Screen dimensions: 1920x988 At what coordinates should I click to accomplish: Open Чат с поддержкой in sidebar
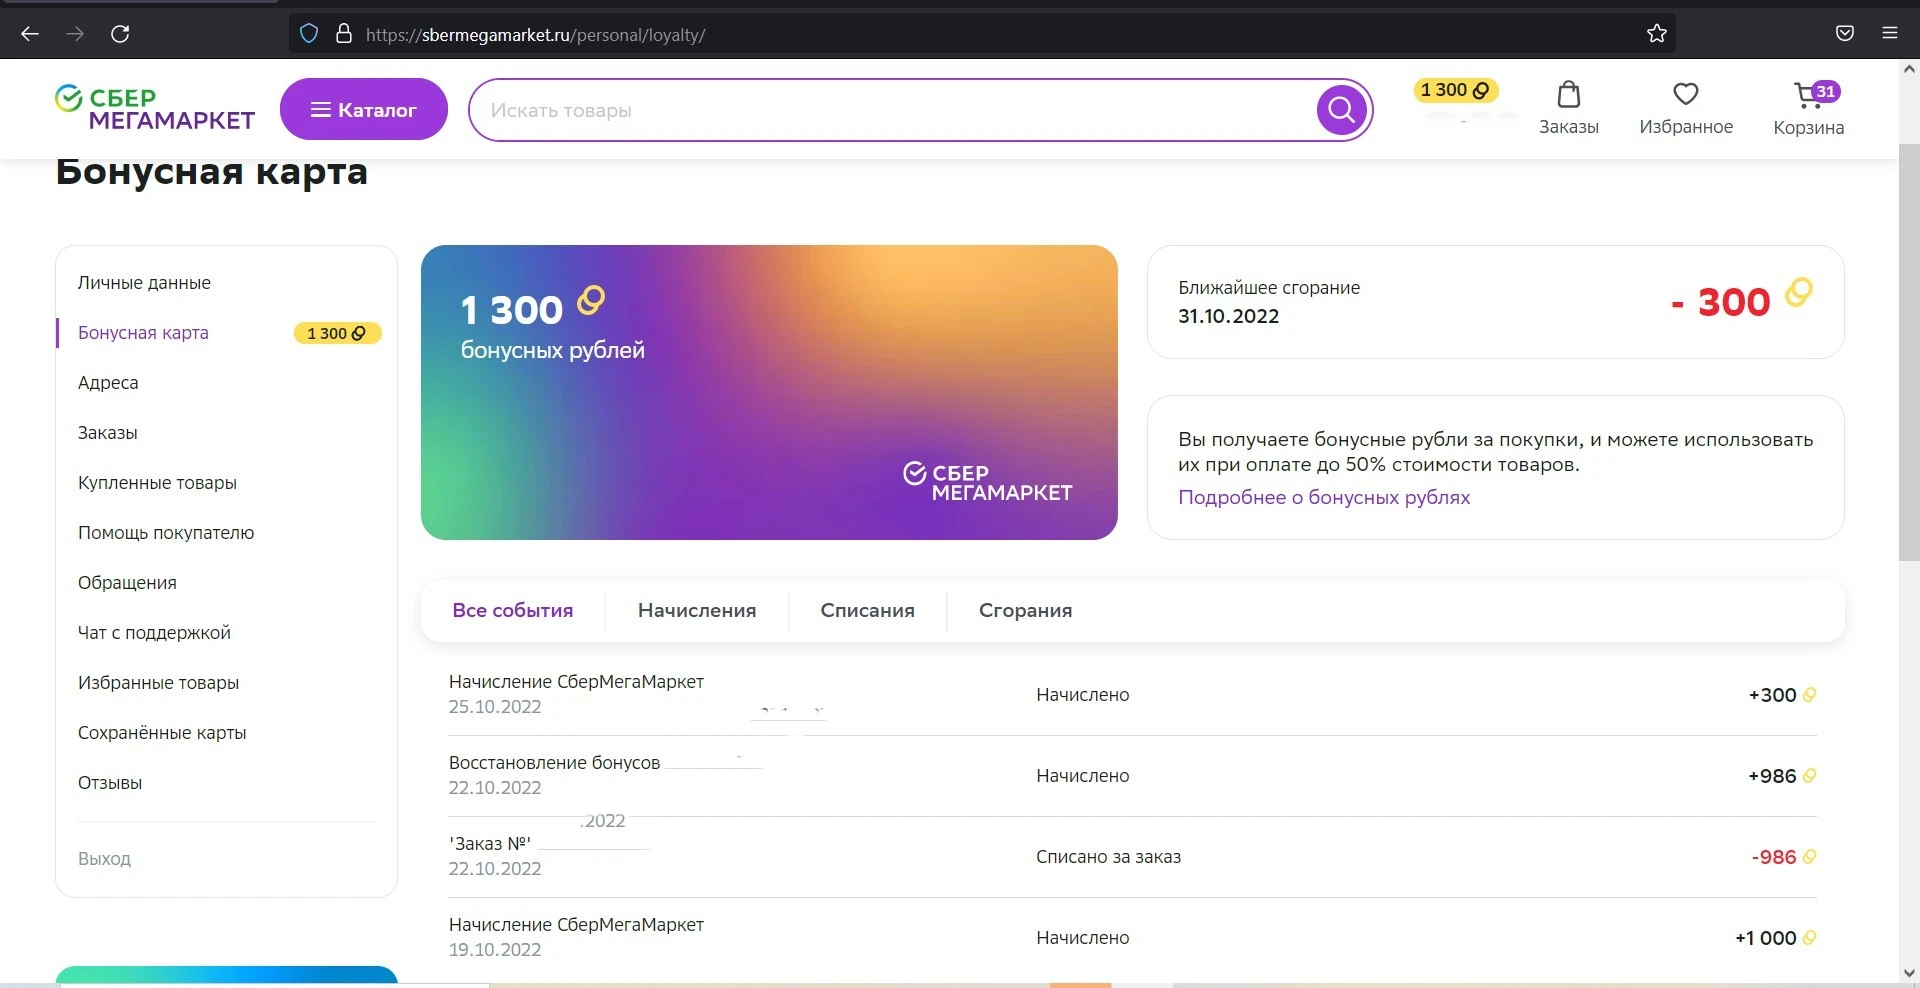click(x=154, y=633)
